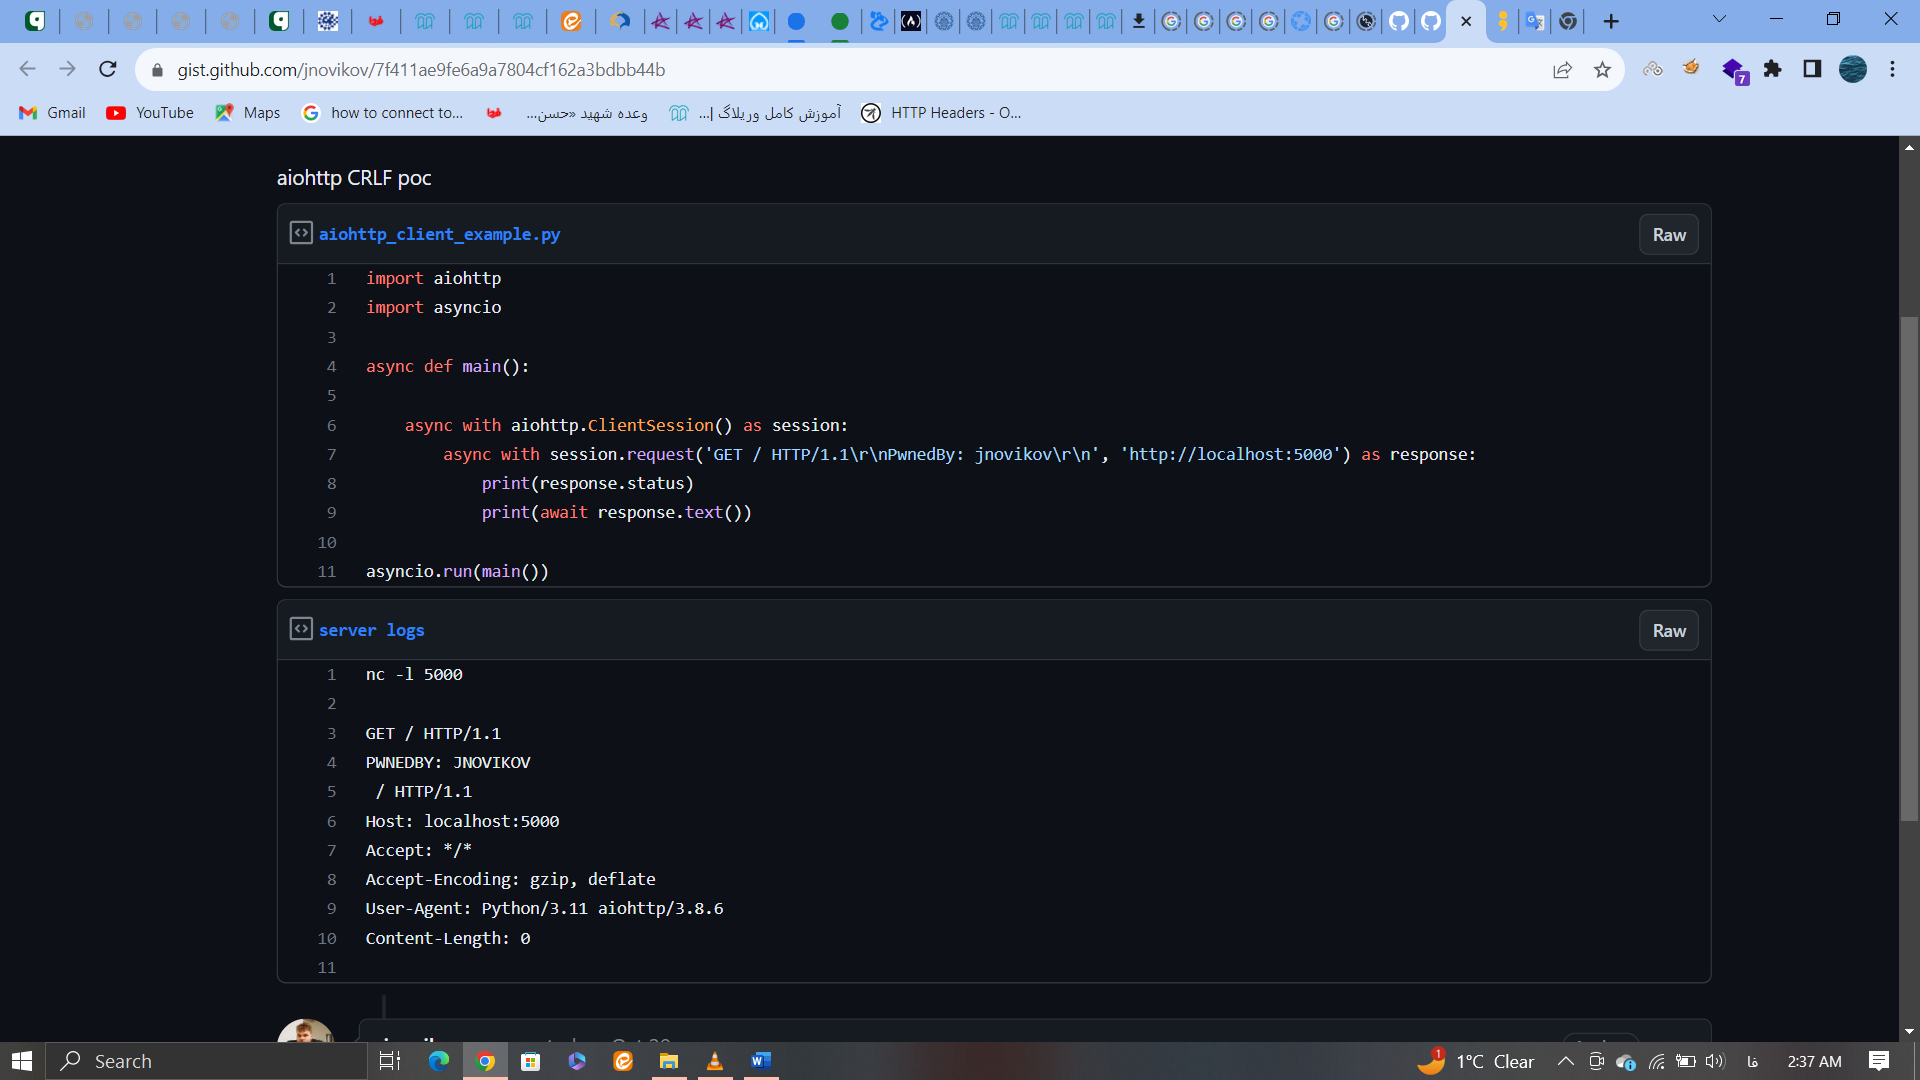
Task: Switch to the first green tab
Action: [x=35, y=21]
